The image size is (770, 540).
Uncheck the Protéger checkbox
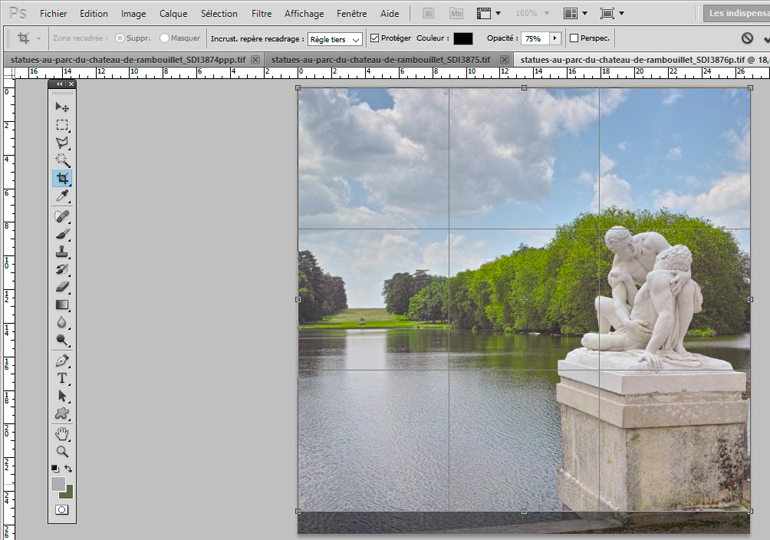[x=375, y=38]
